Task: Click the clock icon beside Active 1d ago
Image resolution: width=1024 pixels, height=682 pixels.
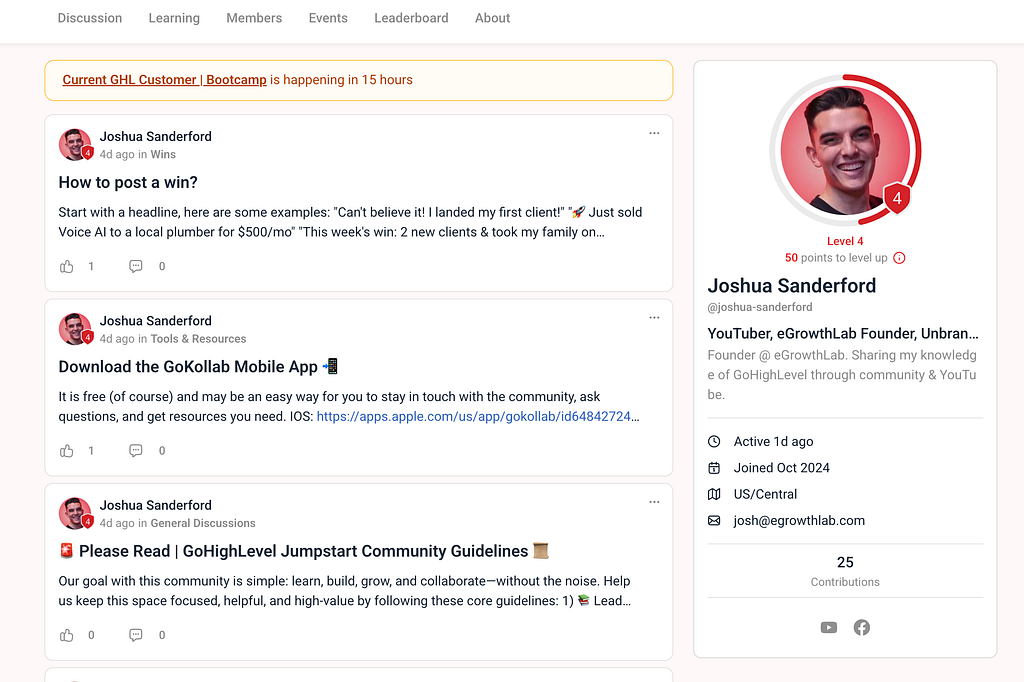Action: pos(714,442)
